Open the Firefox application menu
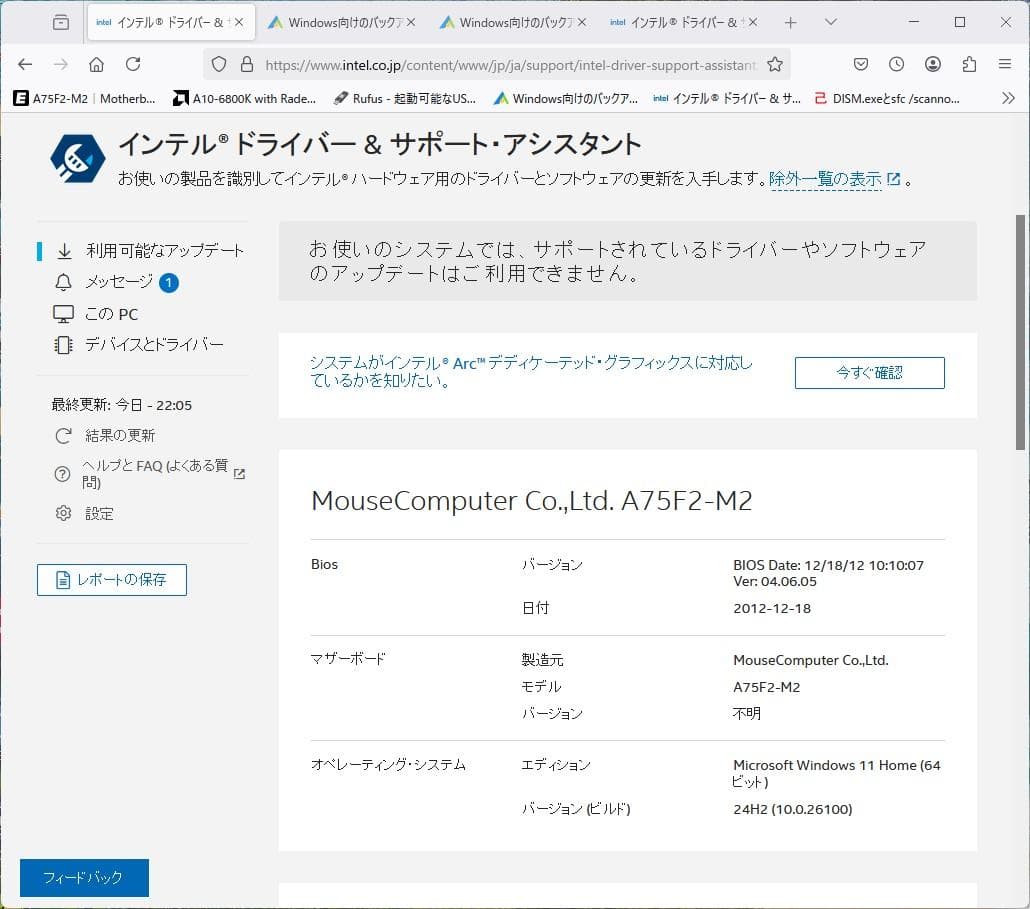Screen dimensions: 1030x909 coord(1005,63)
